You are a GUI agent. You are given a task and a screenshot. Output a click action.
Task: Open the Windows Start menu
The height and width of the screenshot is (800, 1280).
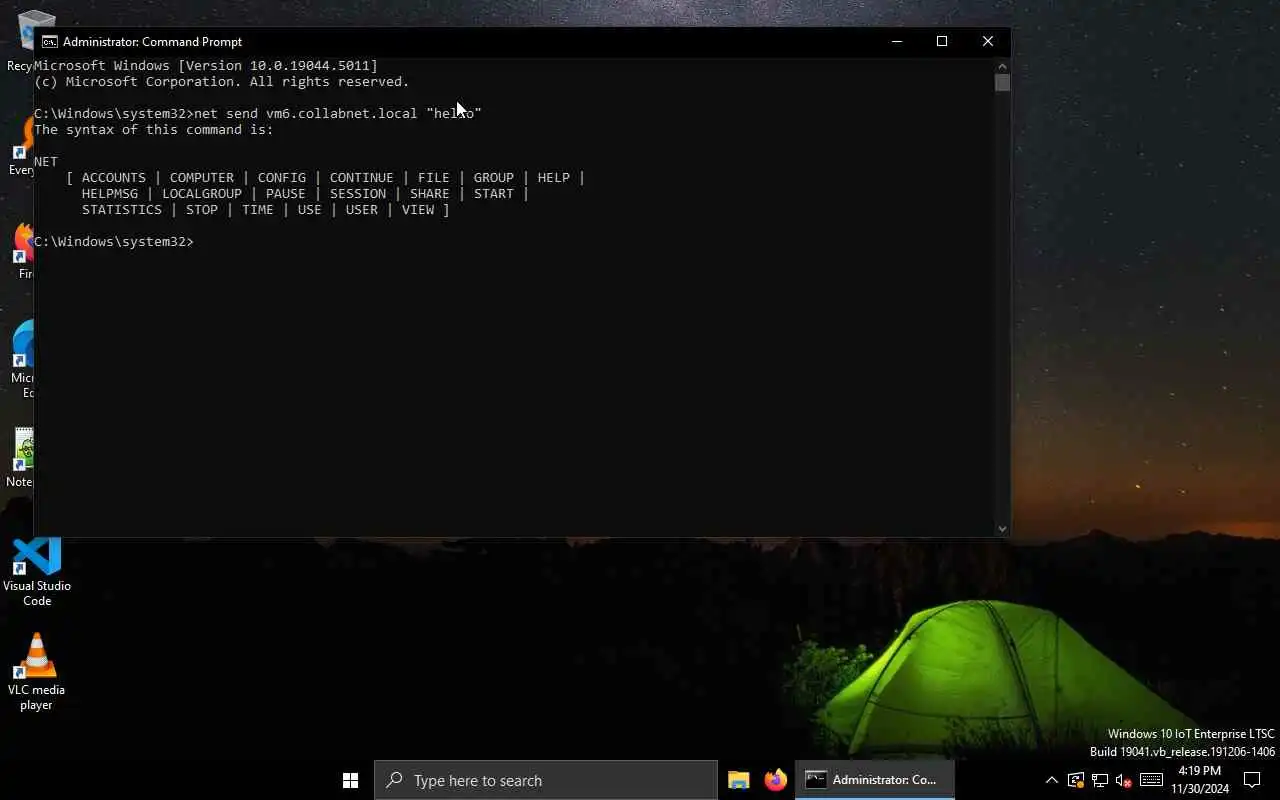(x=350, y=780)
